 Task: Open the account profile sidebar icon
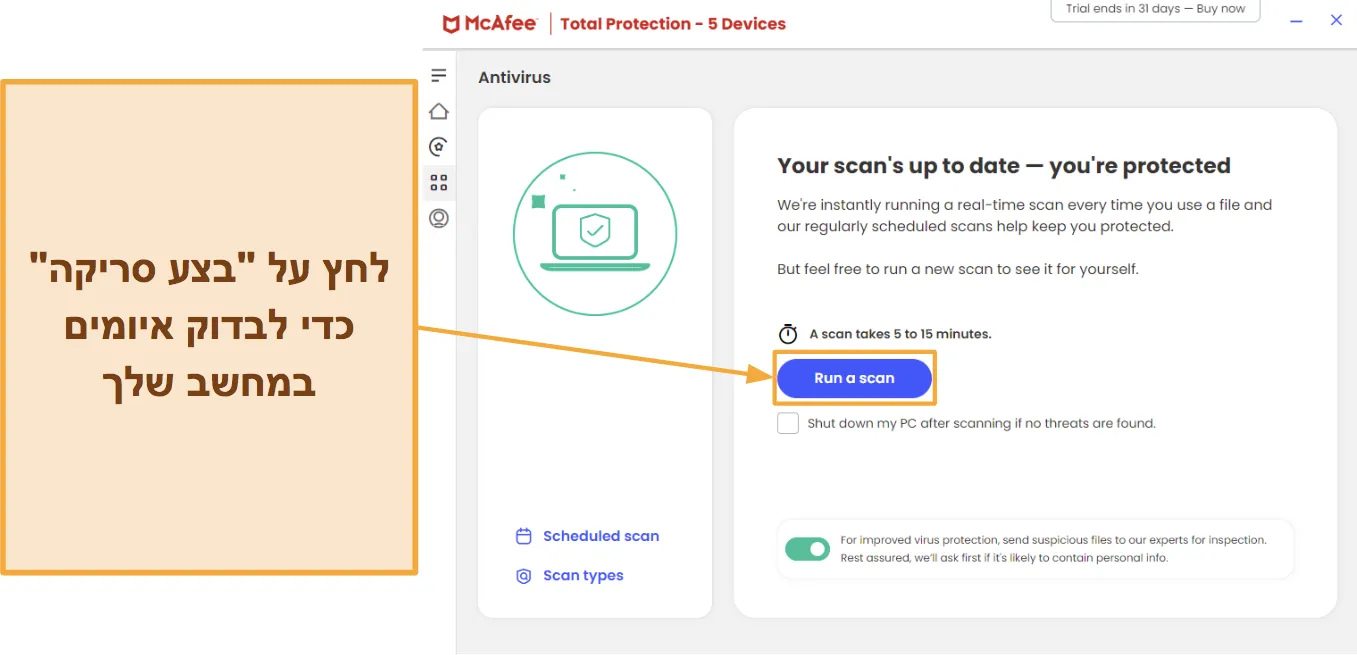(x=438, y=218)
